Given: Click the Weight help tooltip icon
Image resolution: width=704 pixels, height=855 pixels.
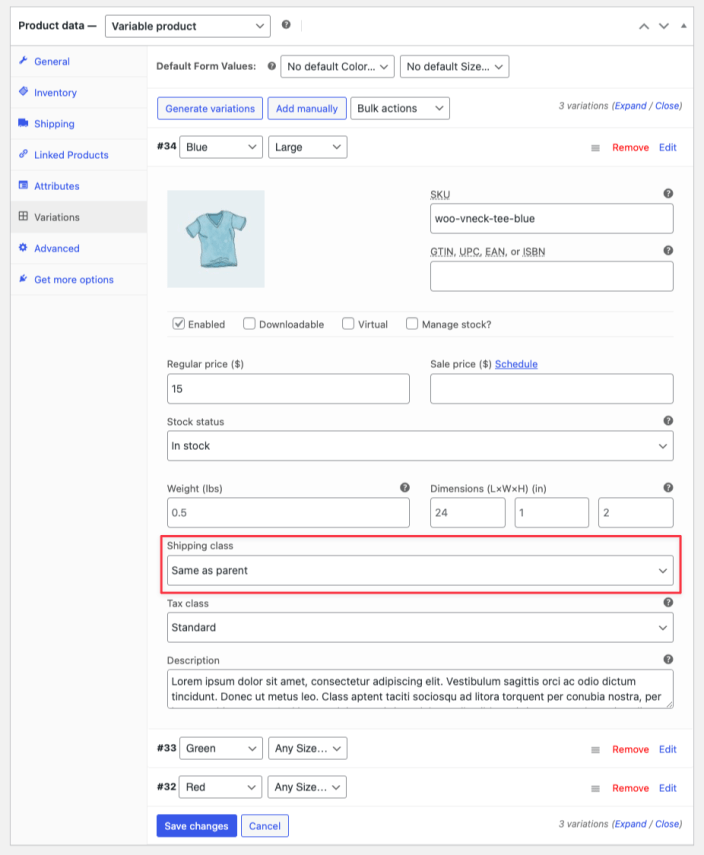Looking at the screenshot, I should point(405,488).
